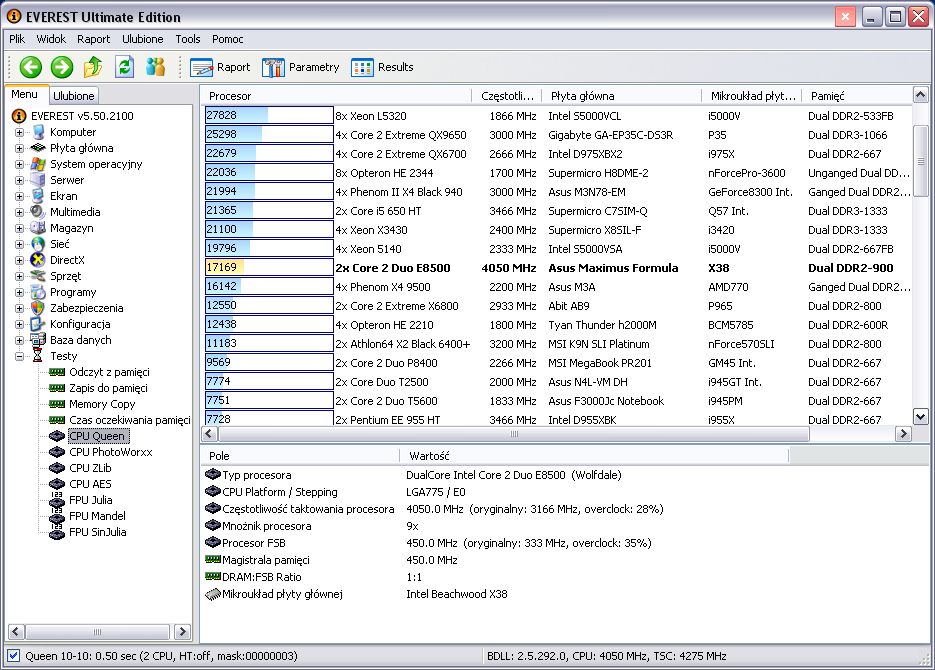
Task: Click the Results toolbar button
Action: 382,67
